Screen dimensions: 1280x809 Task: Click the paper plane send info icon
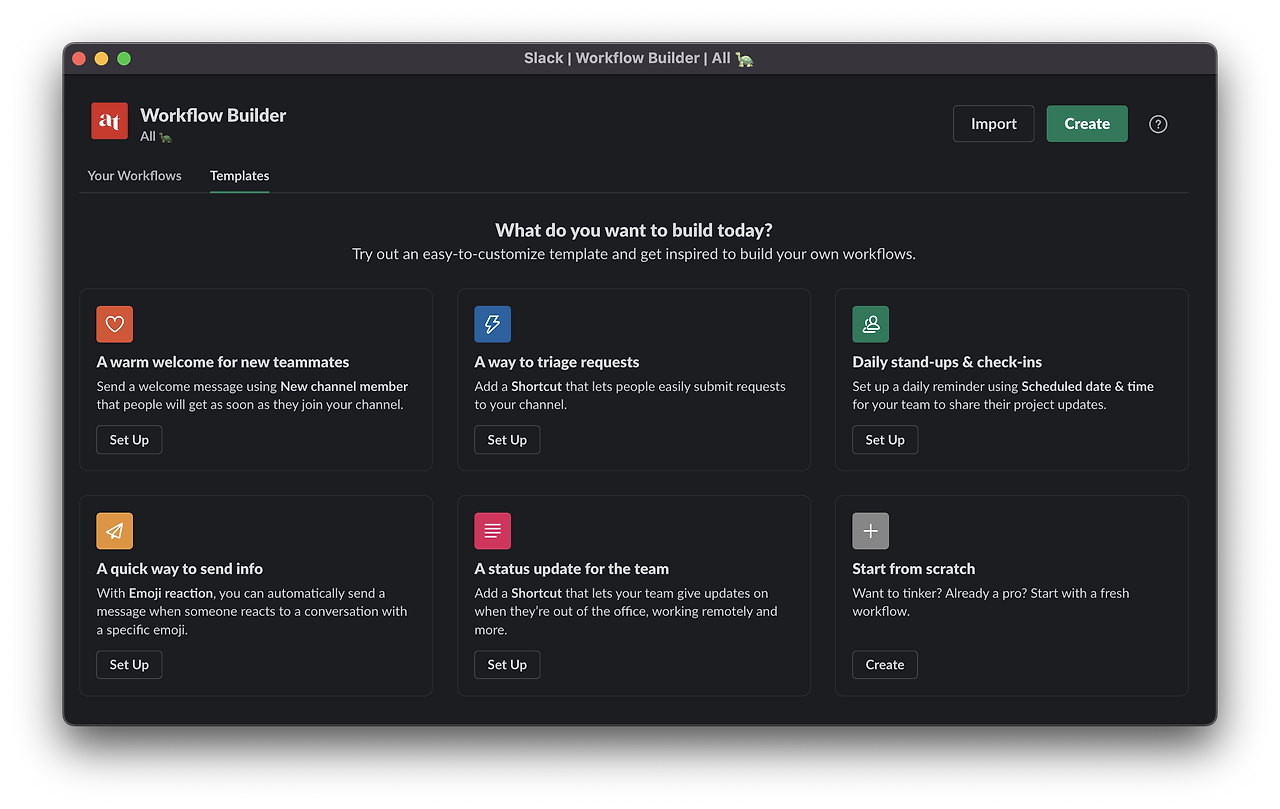tap(115, 531)
